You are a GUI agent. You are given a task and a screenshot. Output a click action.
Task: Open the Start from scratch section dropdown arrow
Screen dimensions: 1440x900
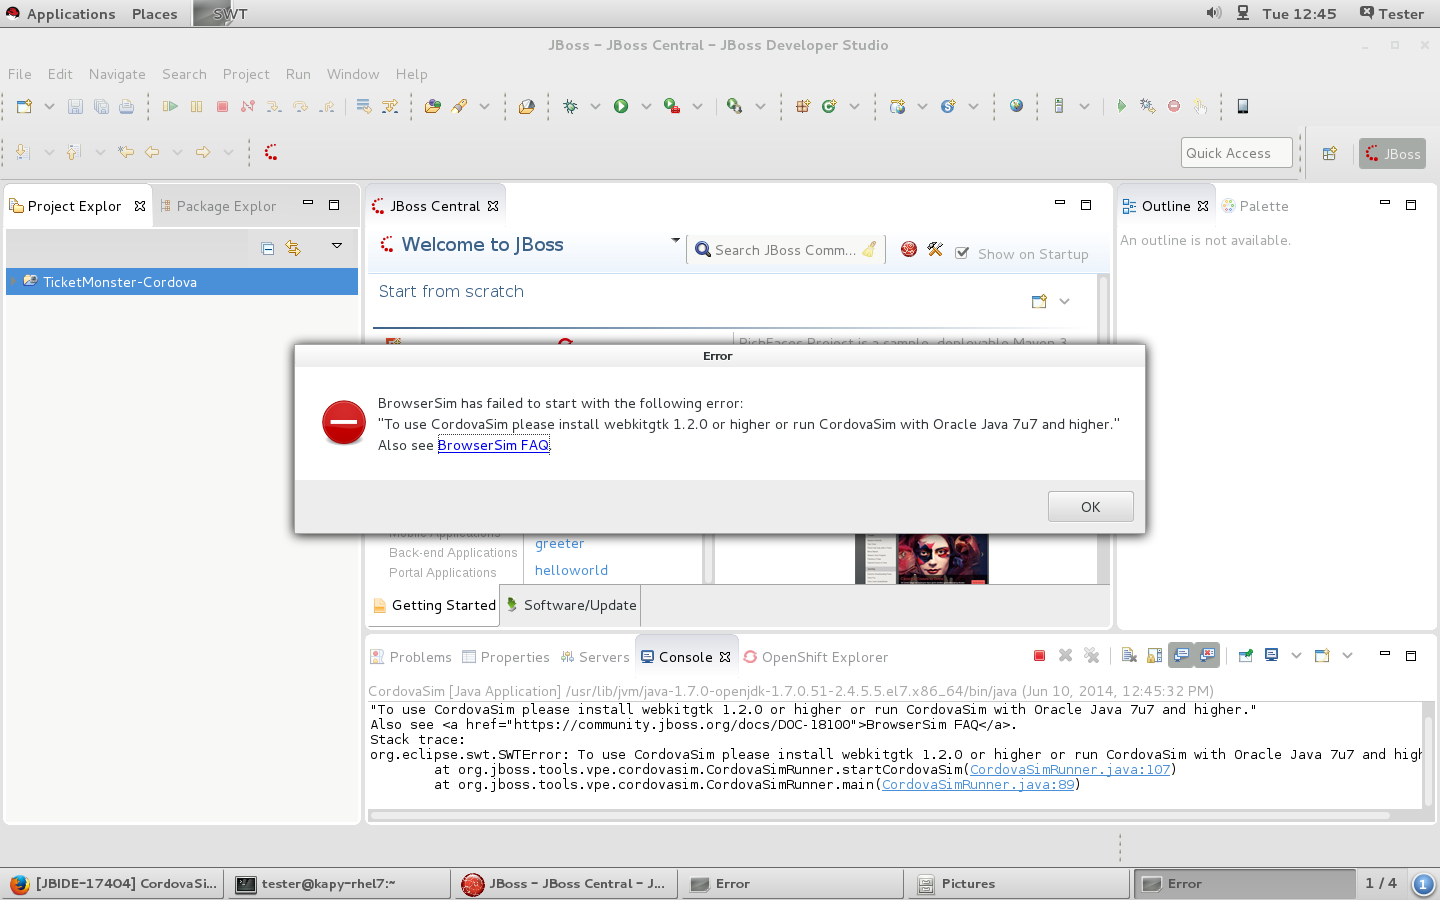1064,301
